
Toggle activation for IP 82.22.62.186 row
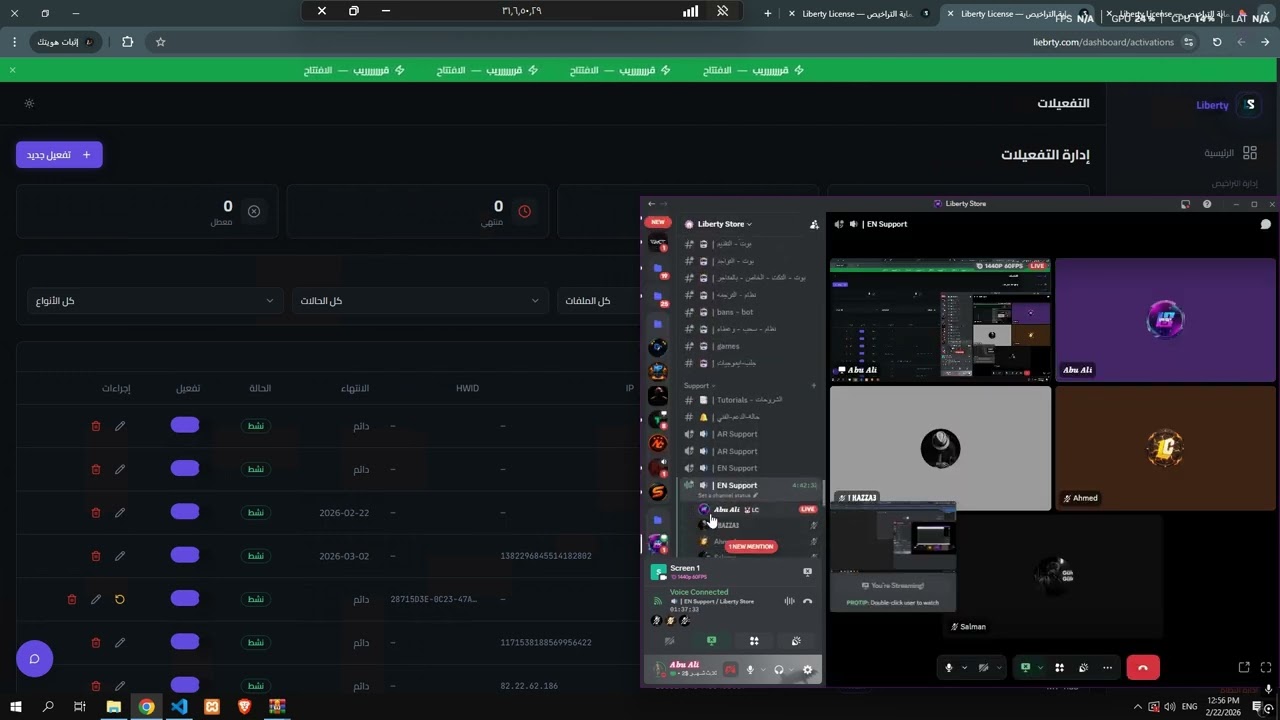pyautogui.click(x=185, y=684)
